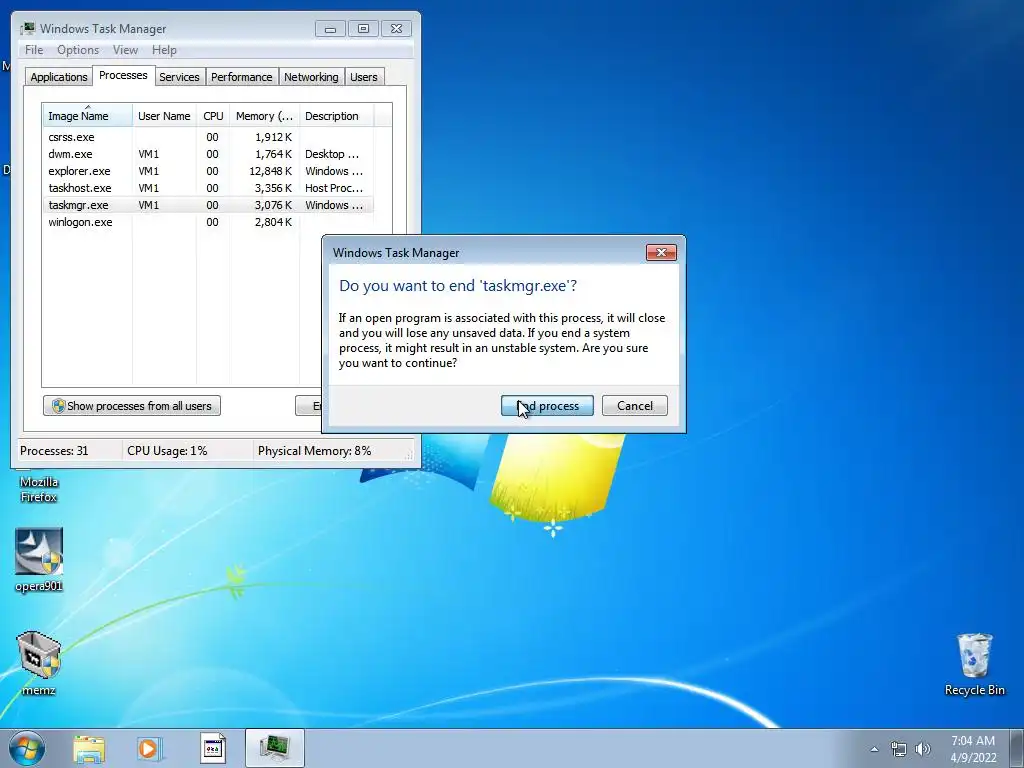1024x768 pixels.
Task: Open the File menu
Action: [34, 50]
